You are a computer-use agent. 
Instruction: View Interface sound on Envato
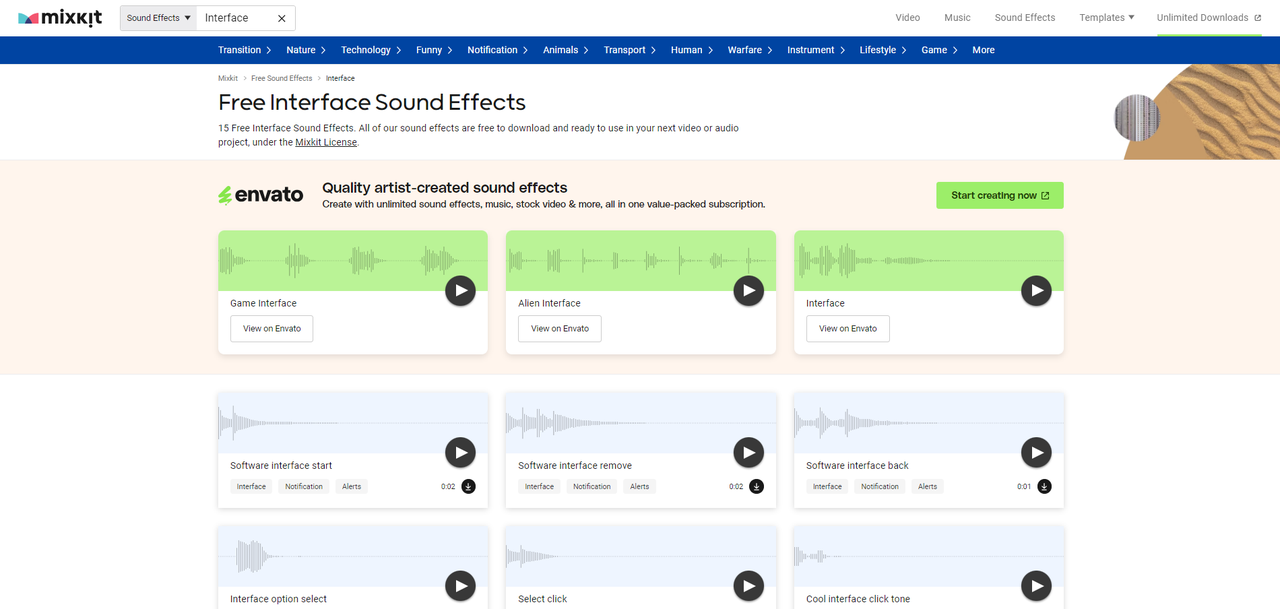[848, 328]
